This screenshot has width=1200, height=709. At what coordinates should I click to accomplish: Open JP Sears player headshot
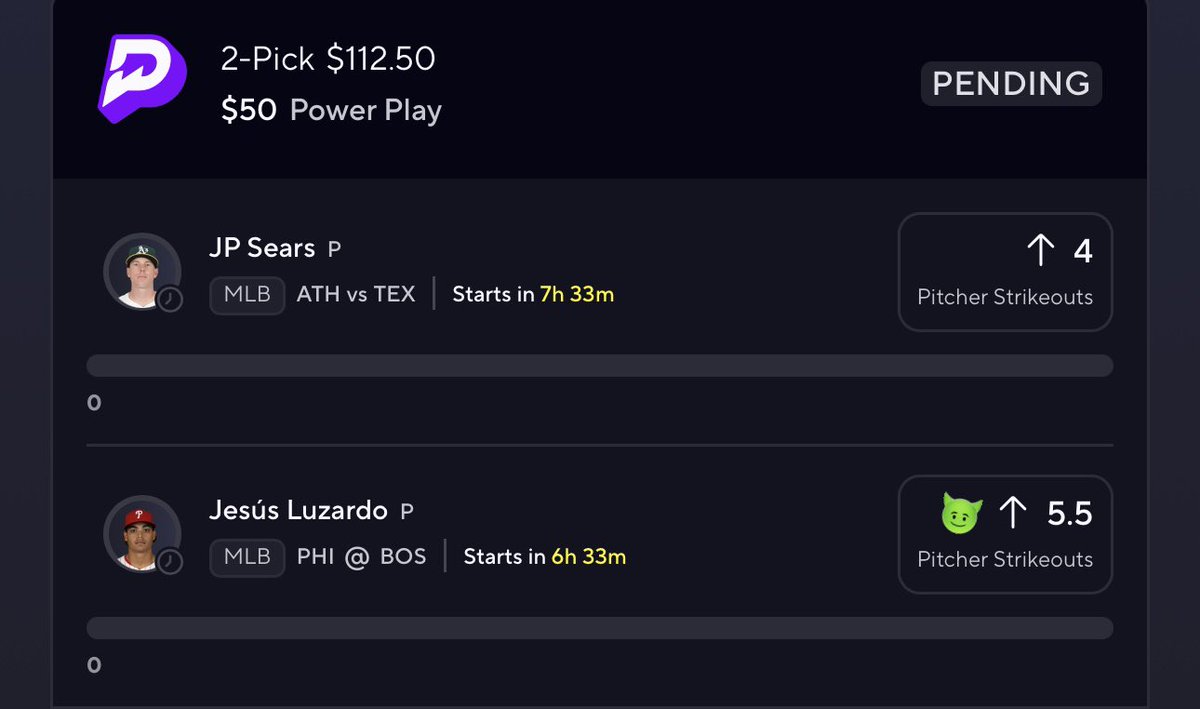(142, 271)
